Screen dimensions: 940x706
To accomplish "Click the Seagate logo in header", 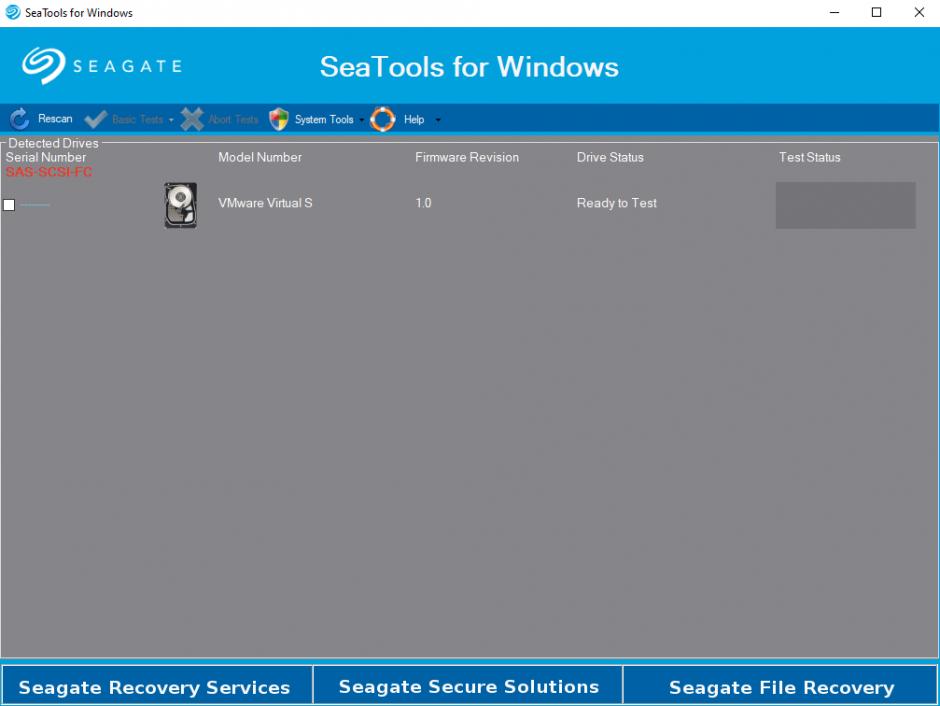I will coord(102,65).
